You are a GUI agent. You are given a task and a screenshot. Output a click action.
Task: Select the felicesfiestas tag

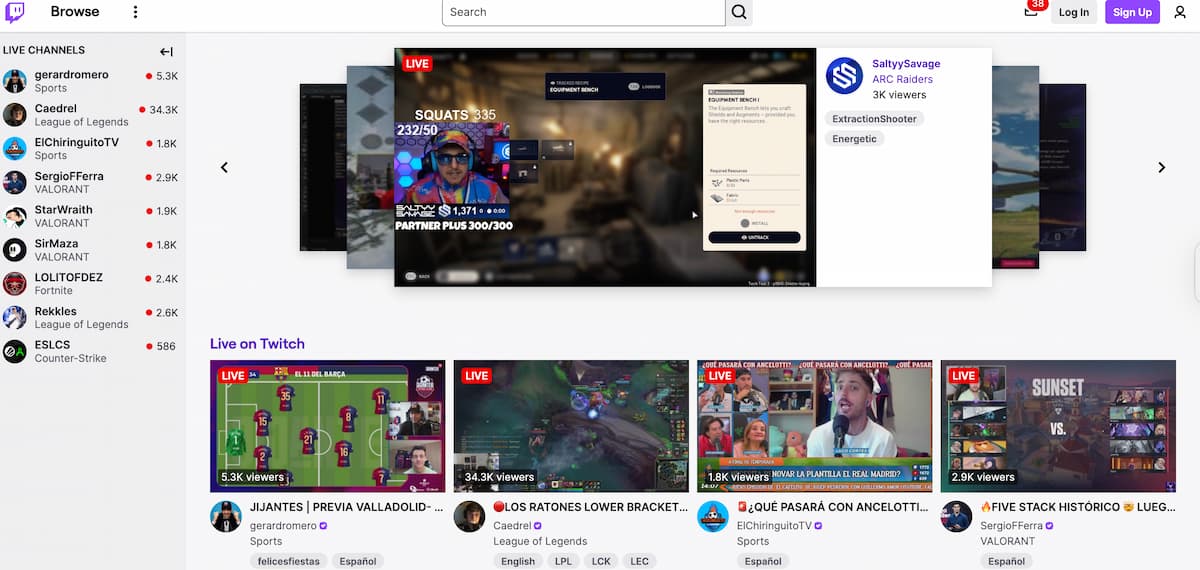click(x=289, y=561)
